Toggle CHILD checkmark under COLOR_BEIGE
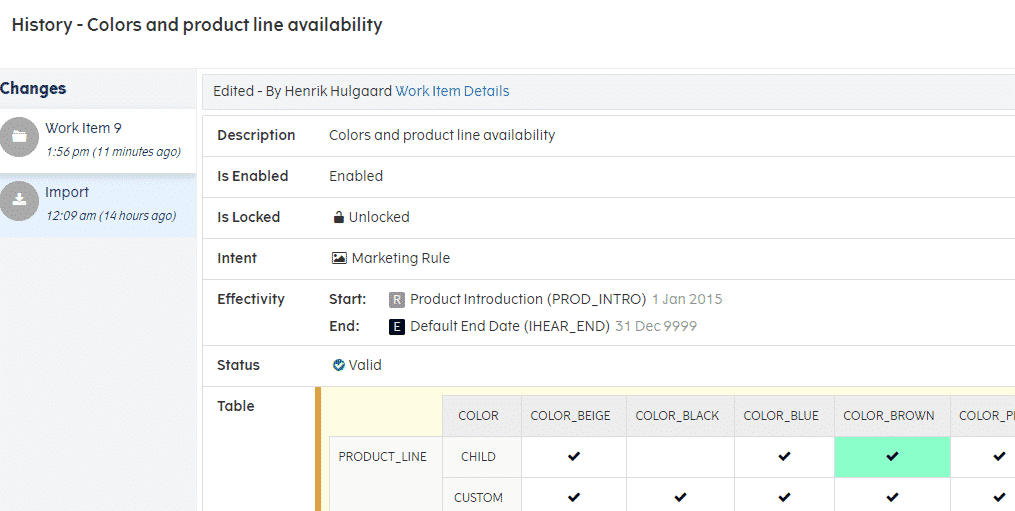The image size is (1015, 511). click(573, 457)
